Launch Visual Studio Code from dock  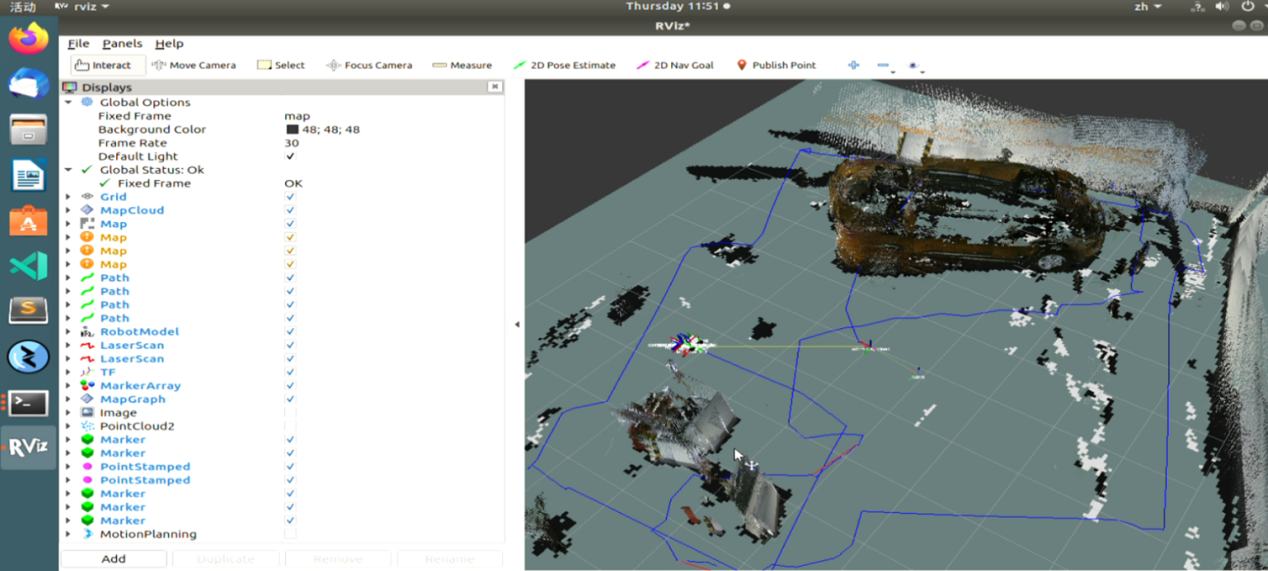click(28, 266)
